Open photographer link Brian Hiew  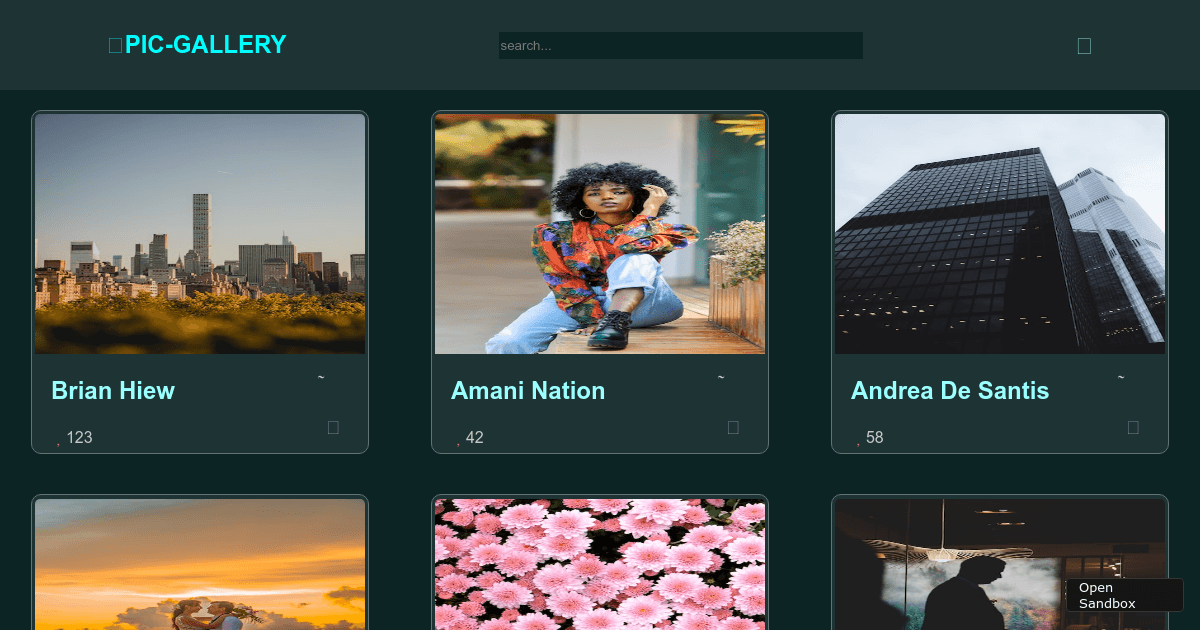113,391
